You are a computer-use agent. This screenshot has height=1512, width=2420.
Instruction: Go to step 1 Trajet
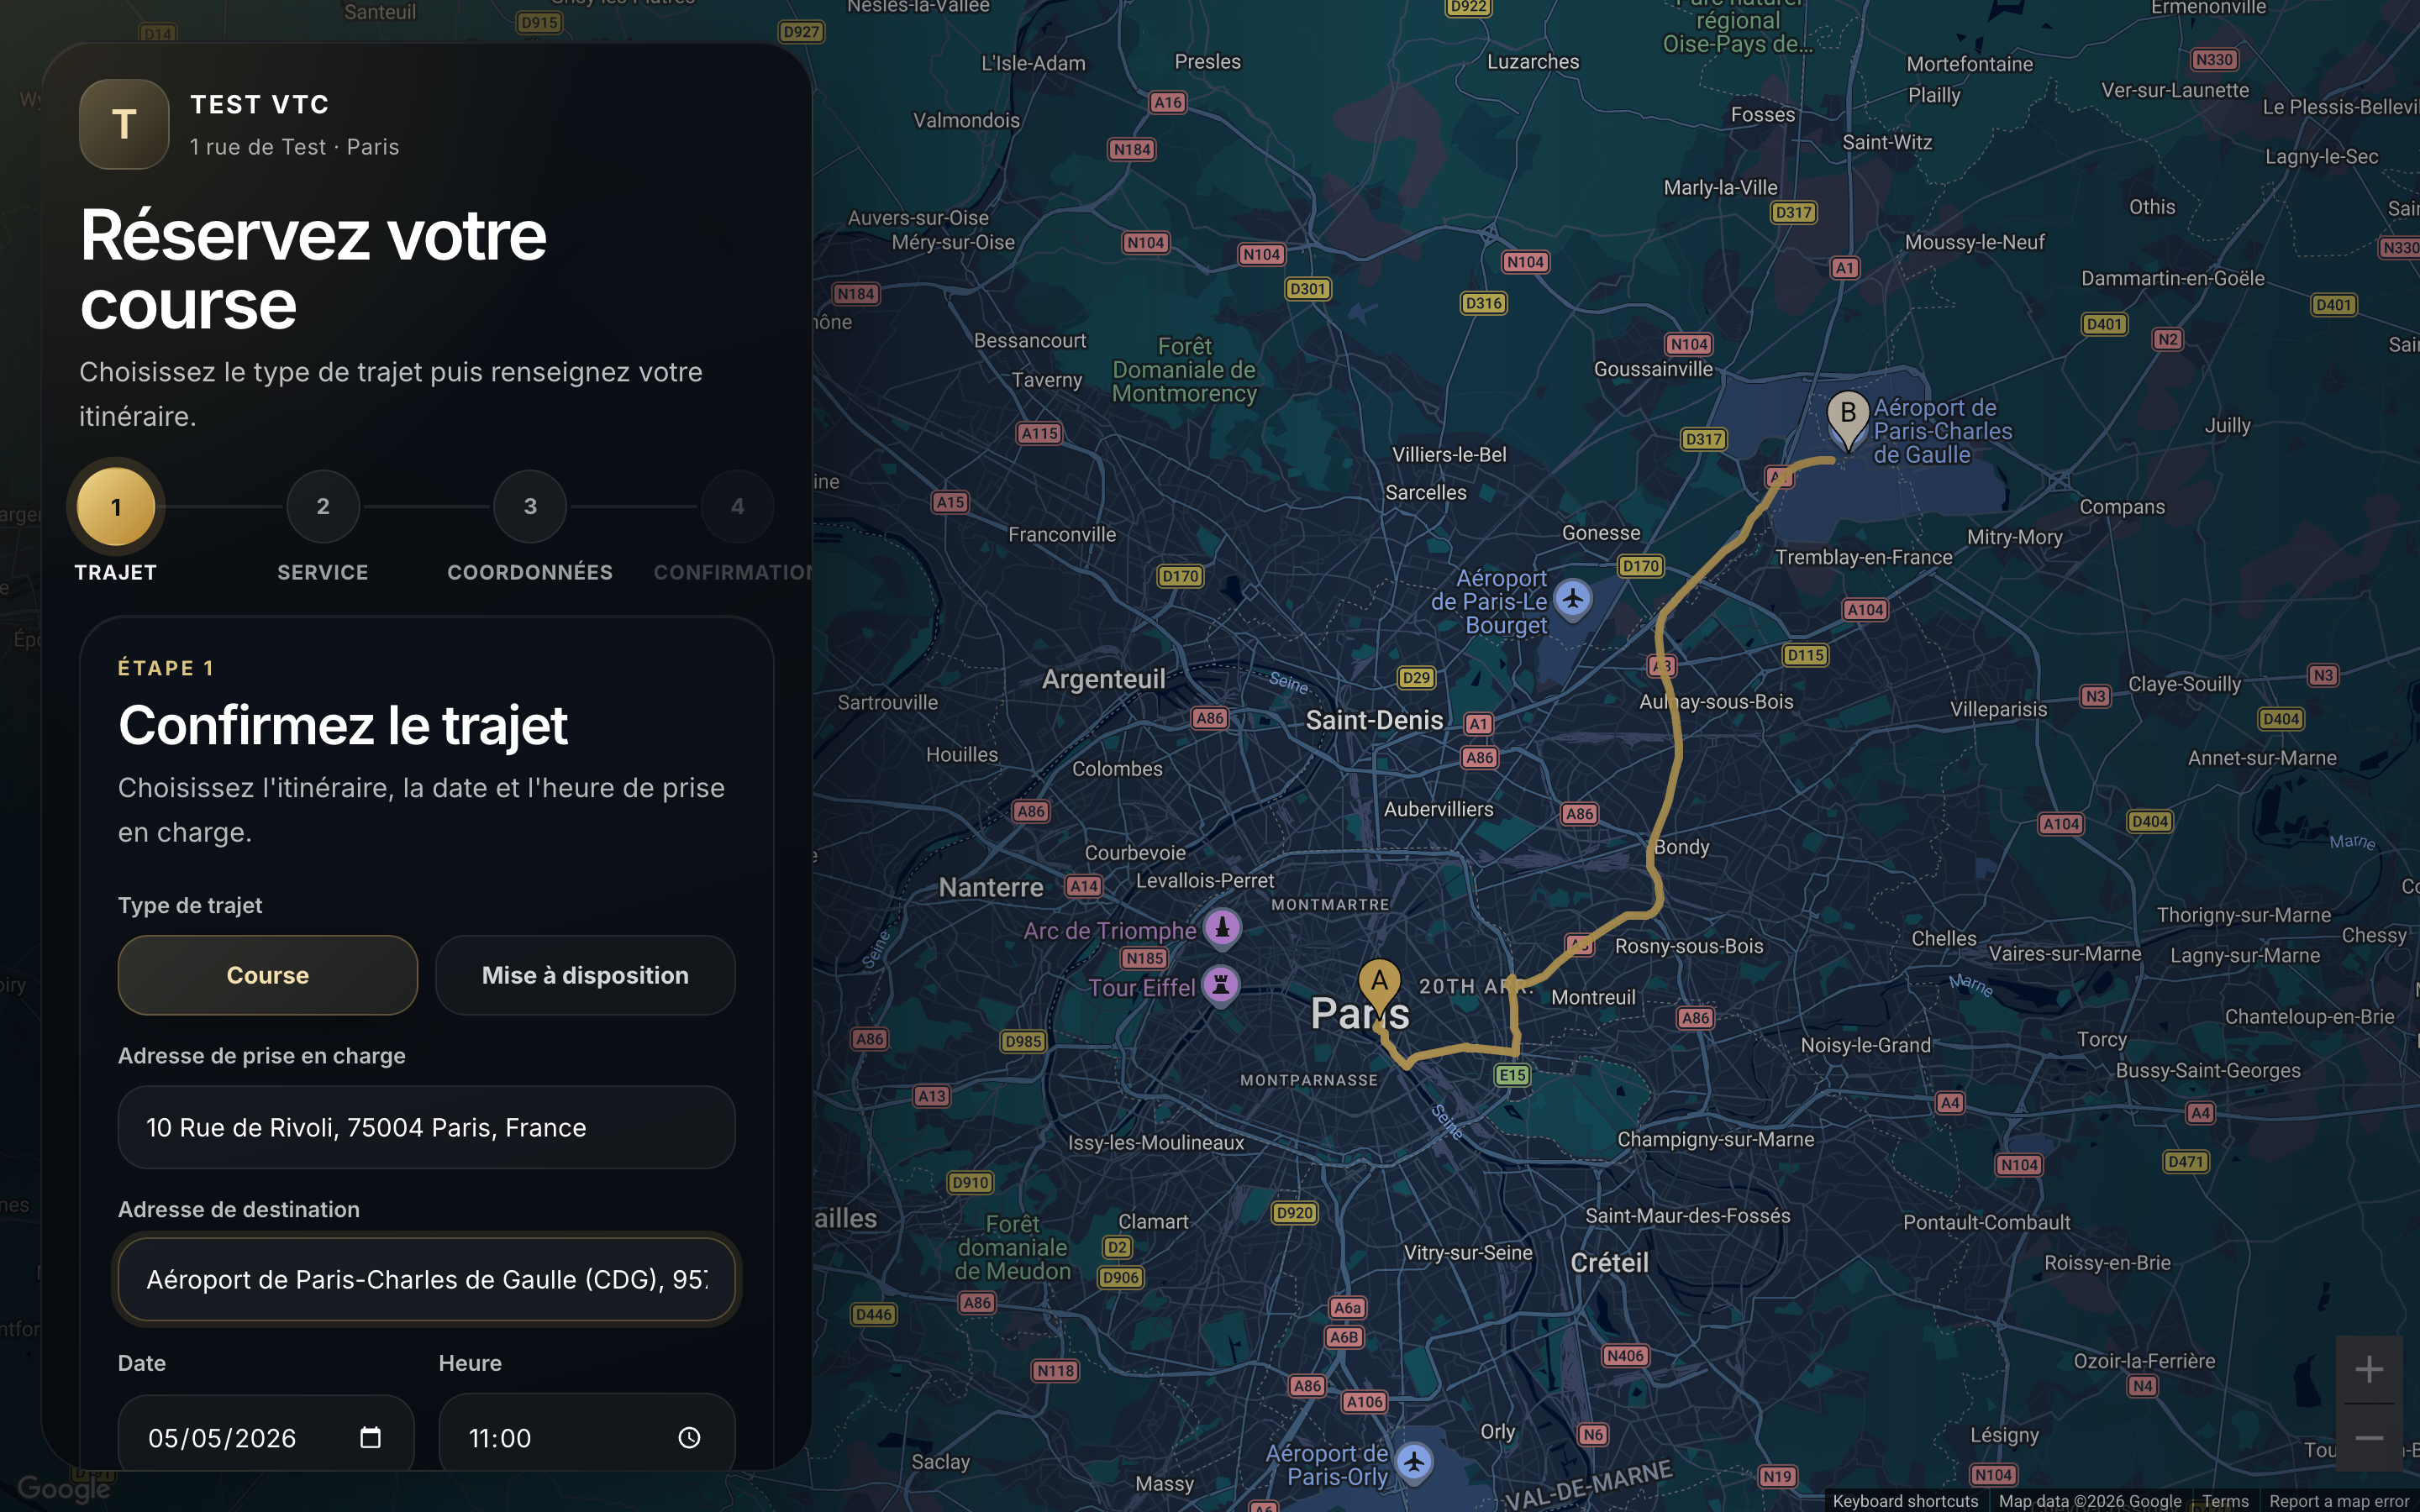116,507
